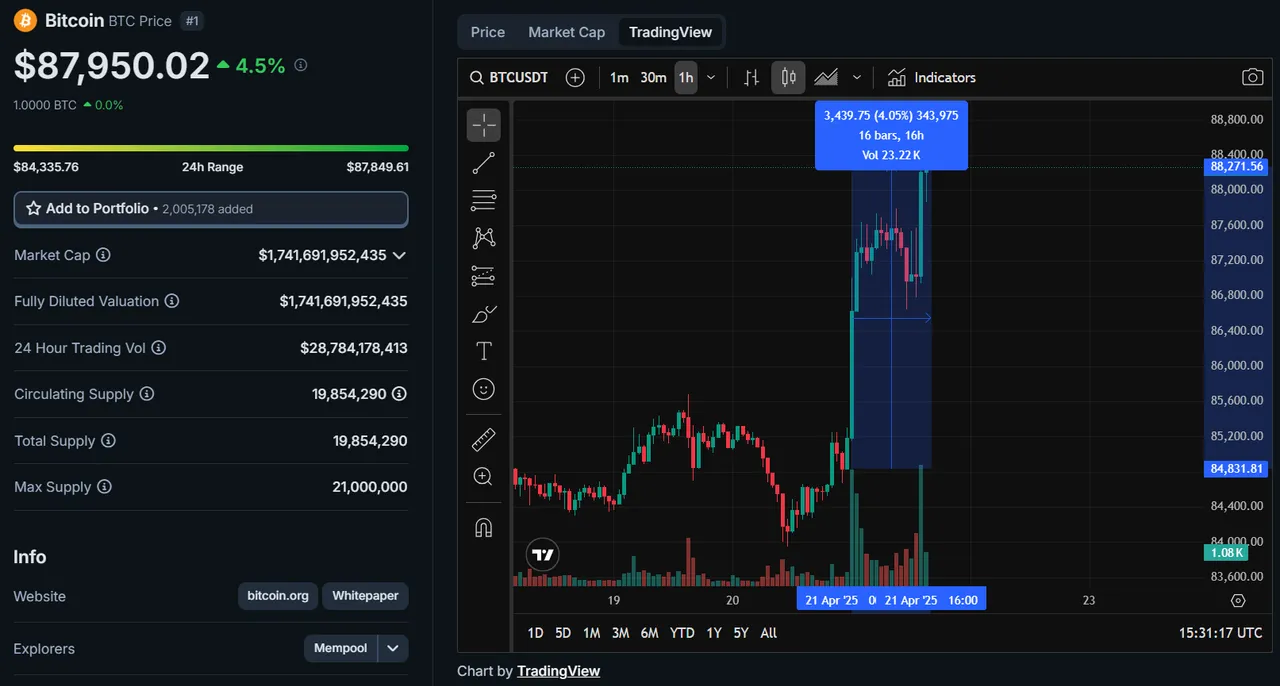Open timezone settings at 15:31:17 UTC
The width and height of the screenshot is (1280, 686).
tap(1220, 633)
